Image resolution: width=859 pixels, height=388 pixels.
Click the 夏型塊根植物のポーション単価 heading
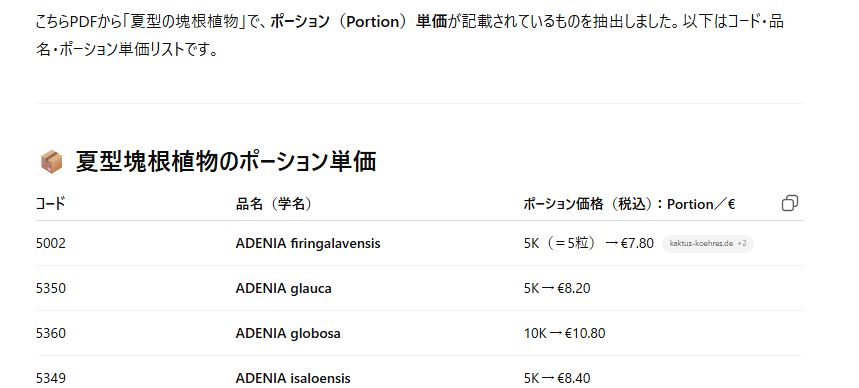point(226,163)
